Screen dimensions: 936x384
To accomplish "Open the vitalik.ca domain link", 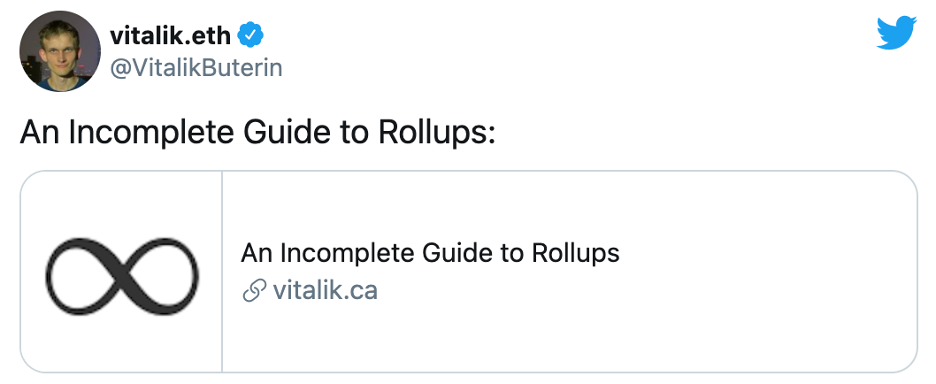I will click(x=325, y=291).
